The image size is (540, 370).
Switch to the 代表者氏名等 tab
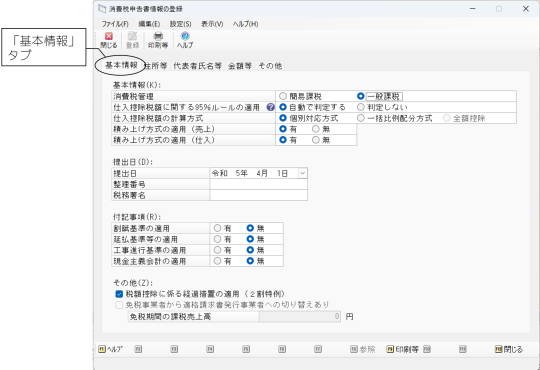[x=197, y=65]
